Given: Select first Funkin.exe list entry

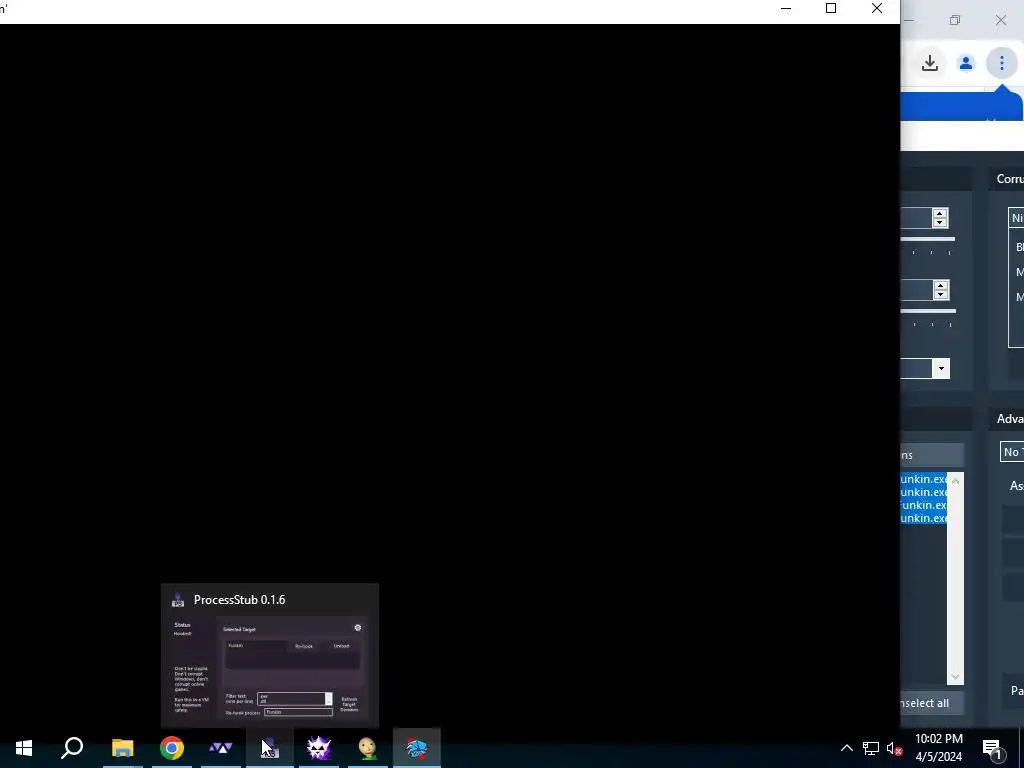Looking at the screenshot, I should (x=923, y=479).
